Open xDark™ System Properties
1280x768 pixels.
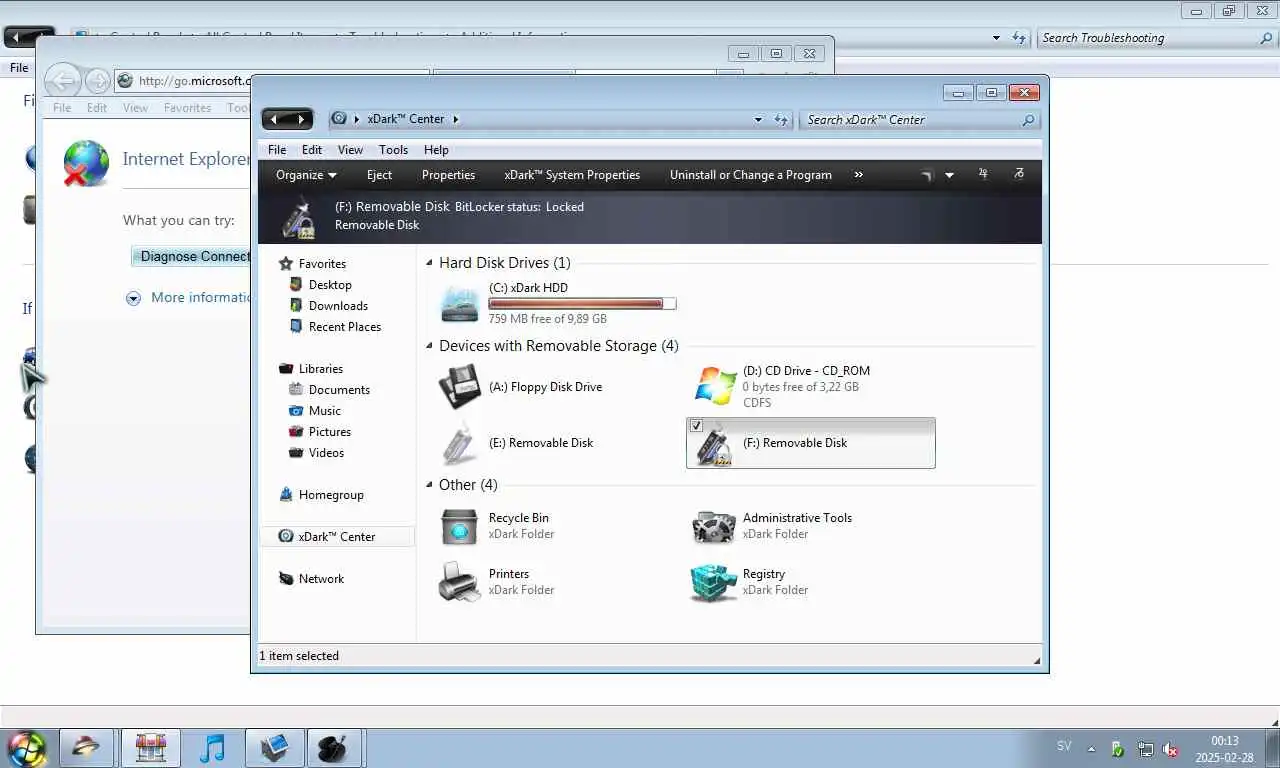572,175
